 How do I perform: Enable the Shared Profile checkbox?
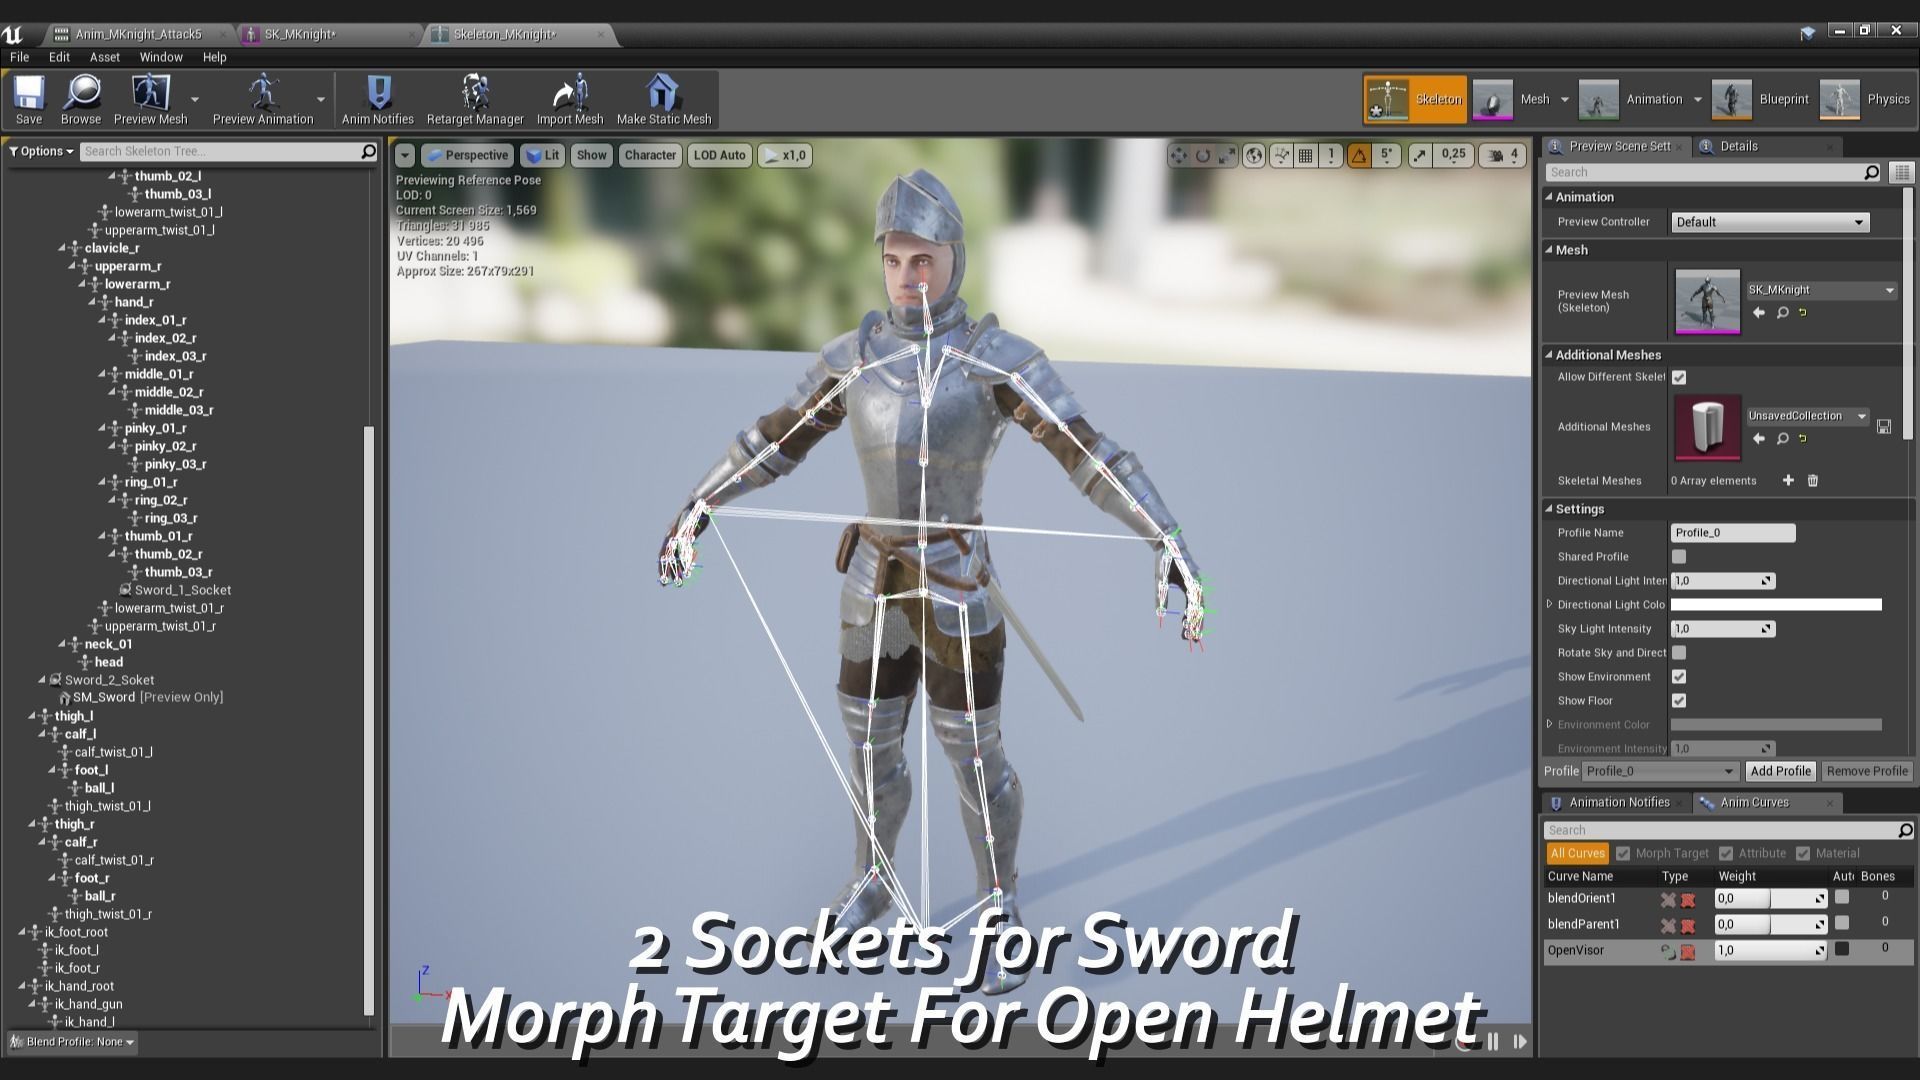(1679, 556)
